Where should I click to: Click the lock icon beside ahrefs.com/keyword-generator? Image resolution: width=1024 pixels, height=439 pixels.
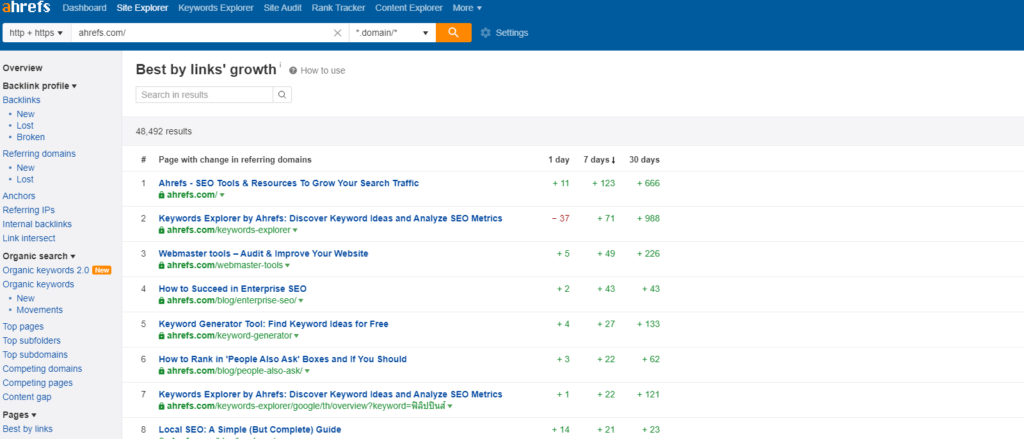tap(161, 336)
